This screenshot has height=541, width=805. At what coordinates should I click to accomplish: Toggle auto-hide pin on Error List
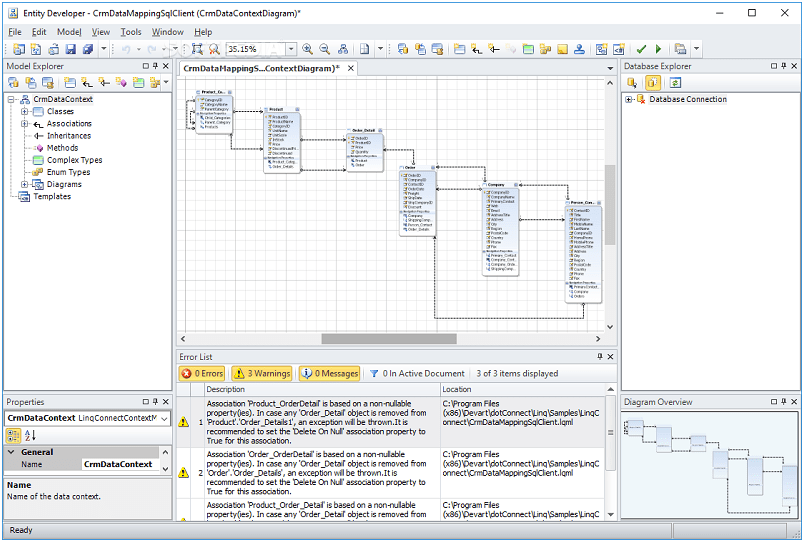[x=600, y=356]
